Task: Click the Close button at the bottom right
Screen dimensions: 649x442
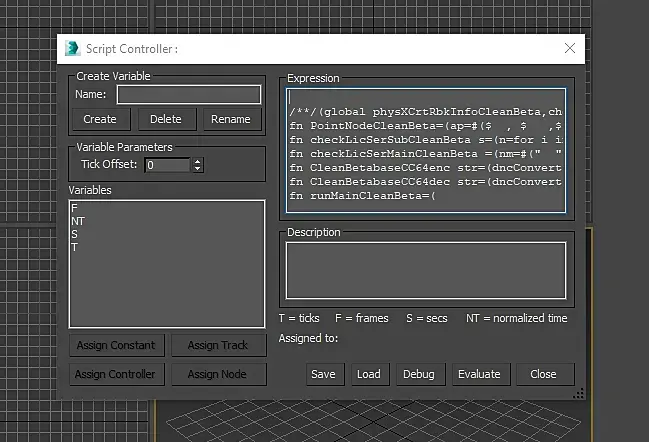Action: [x=544, y=374]
